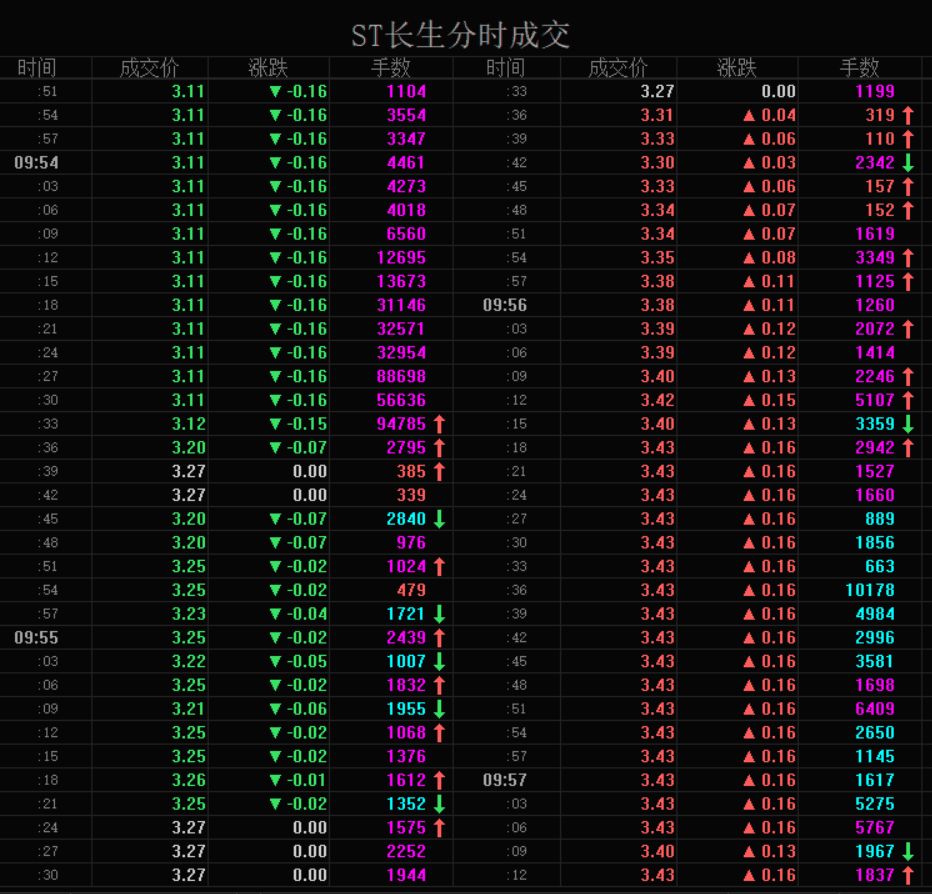Screen dimensions: 932x894
Task: Click the volume value 3581
Action: pos(874,661)
